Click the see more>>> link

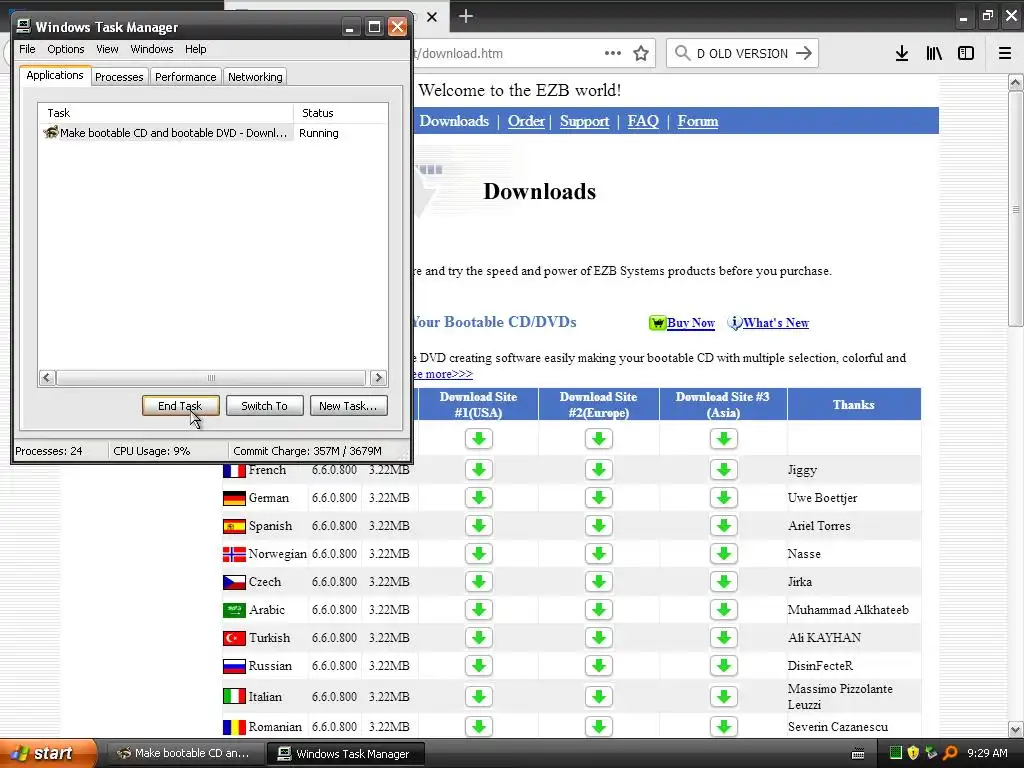click(x=443, y=374)
